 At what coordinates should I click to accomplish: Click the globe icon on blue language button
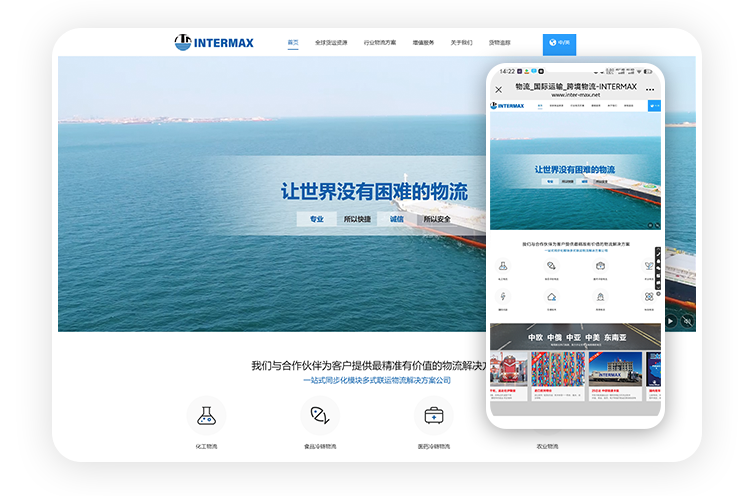tap(552, 43)
